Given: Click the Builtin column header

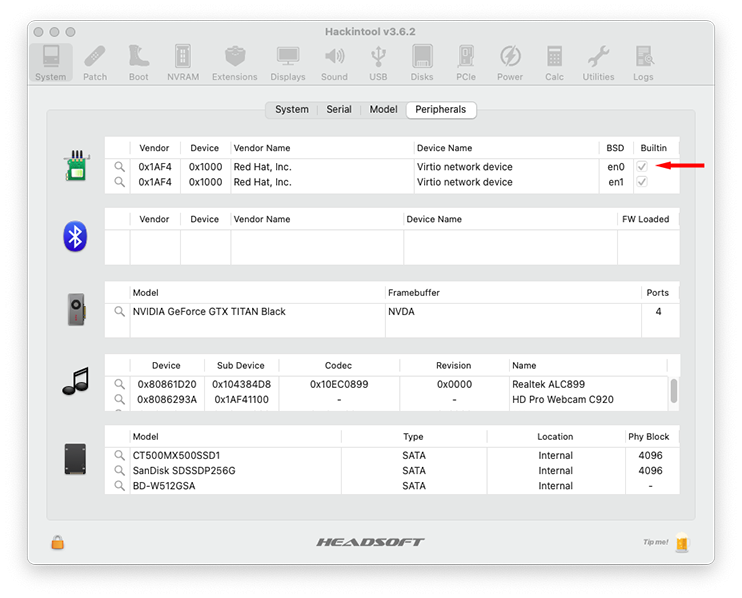Looking at the screenshot, I should [654, 148].
